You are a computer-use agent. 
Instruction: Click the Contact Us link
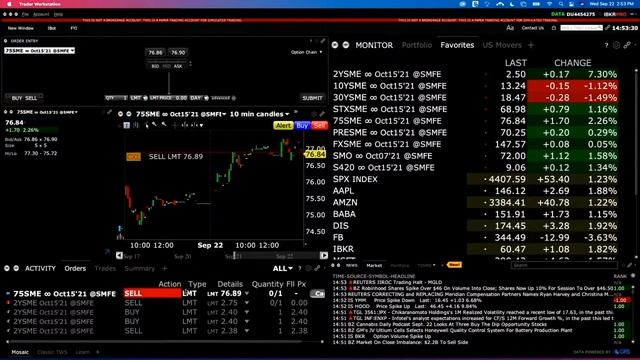pyautogui.click(x=533, y=28)
